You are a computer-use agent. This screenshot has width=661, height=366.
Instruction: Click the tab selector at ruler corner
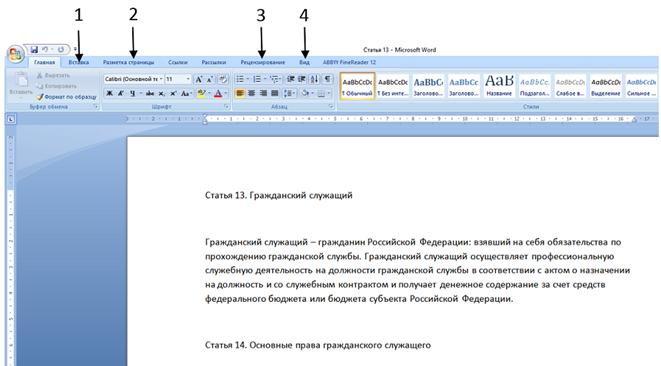[11, 120]
